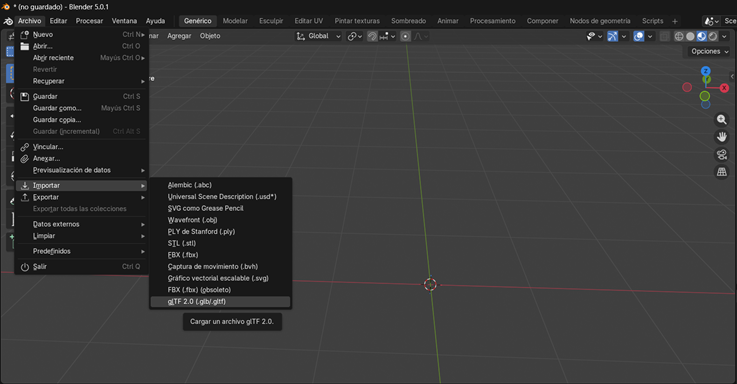Switch to the Pintar texturas workspace tab
The width and height of the screenshot is (737, 384).
coord(357,21)
